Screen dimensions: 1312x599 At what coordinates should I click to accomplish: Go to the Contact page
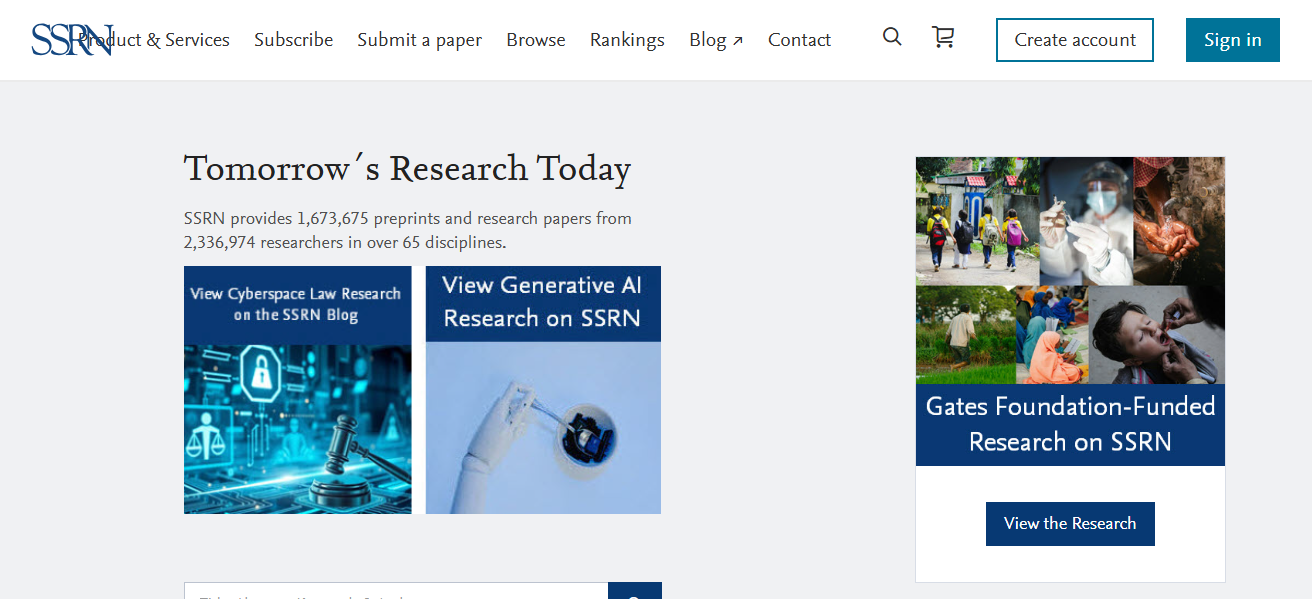799,40
